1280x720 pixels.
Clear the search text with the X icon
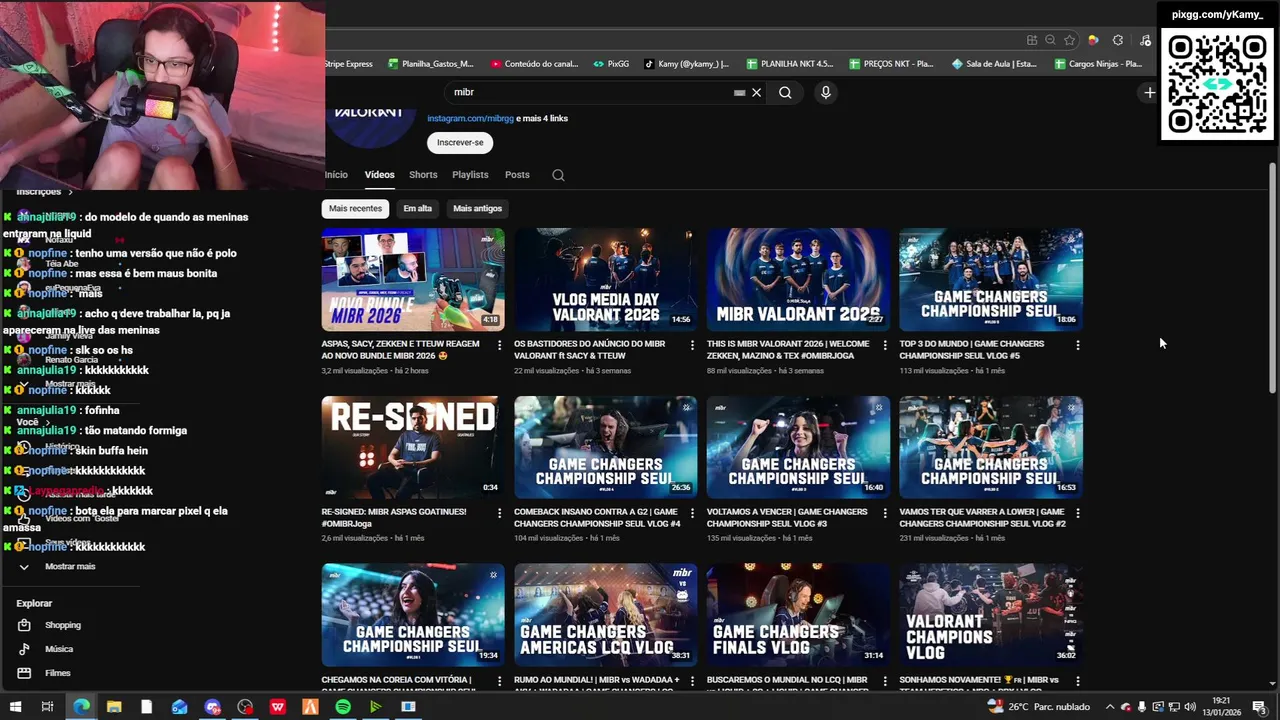click(x=757, y=92)
